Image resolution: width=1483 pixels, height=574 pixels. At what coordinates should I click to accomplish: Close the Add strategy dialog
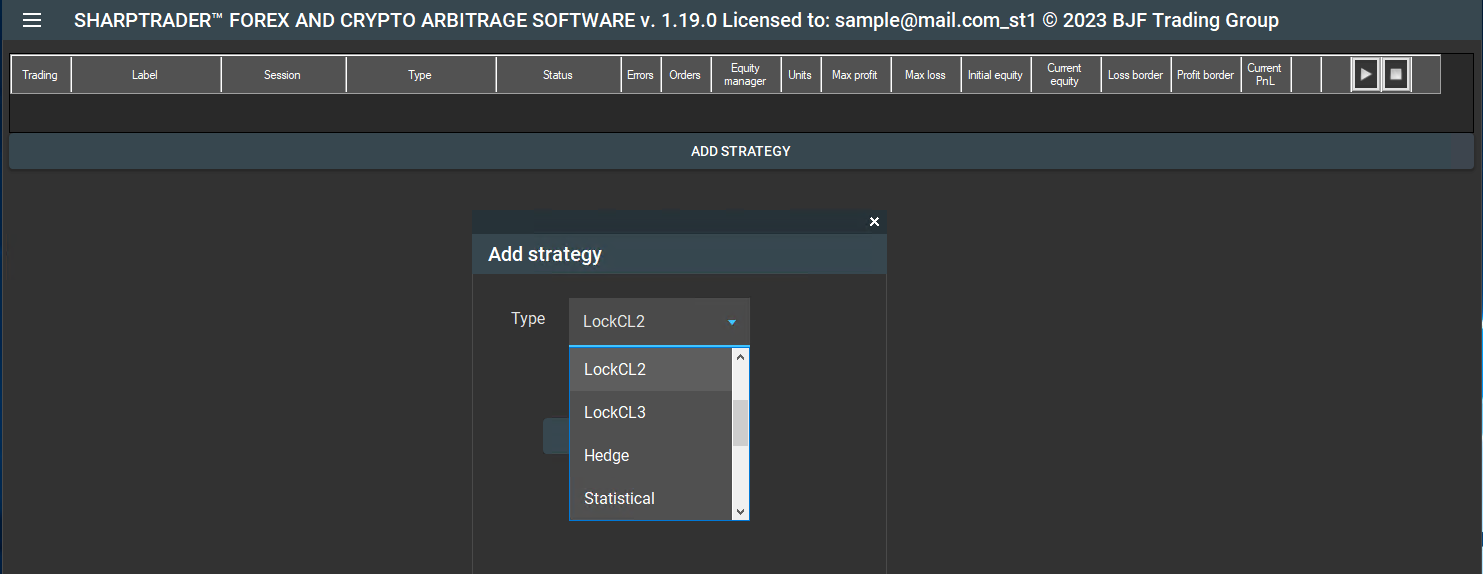(874, 222)
